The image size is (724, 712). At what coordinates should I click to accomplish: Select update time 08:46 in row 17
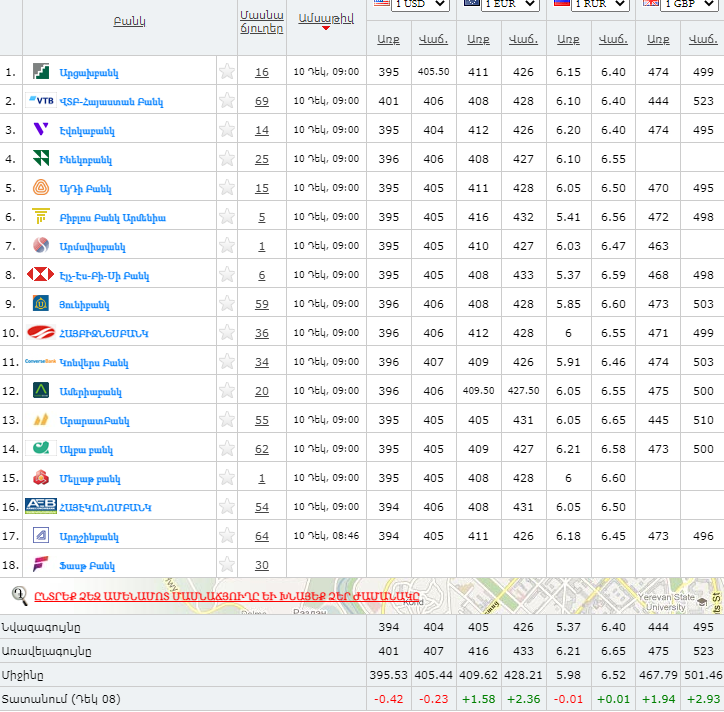[x=346, y=536]
